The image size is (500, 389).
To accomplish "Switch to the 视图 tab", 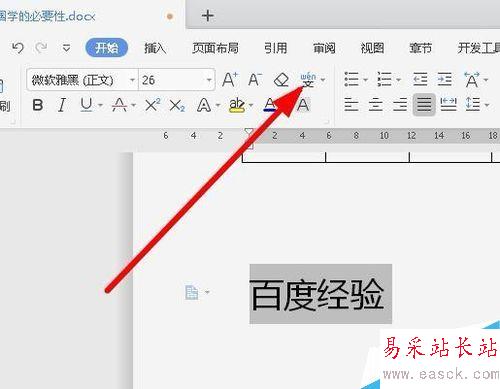I will (372, 48).
